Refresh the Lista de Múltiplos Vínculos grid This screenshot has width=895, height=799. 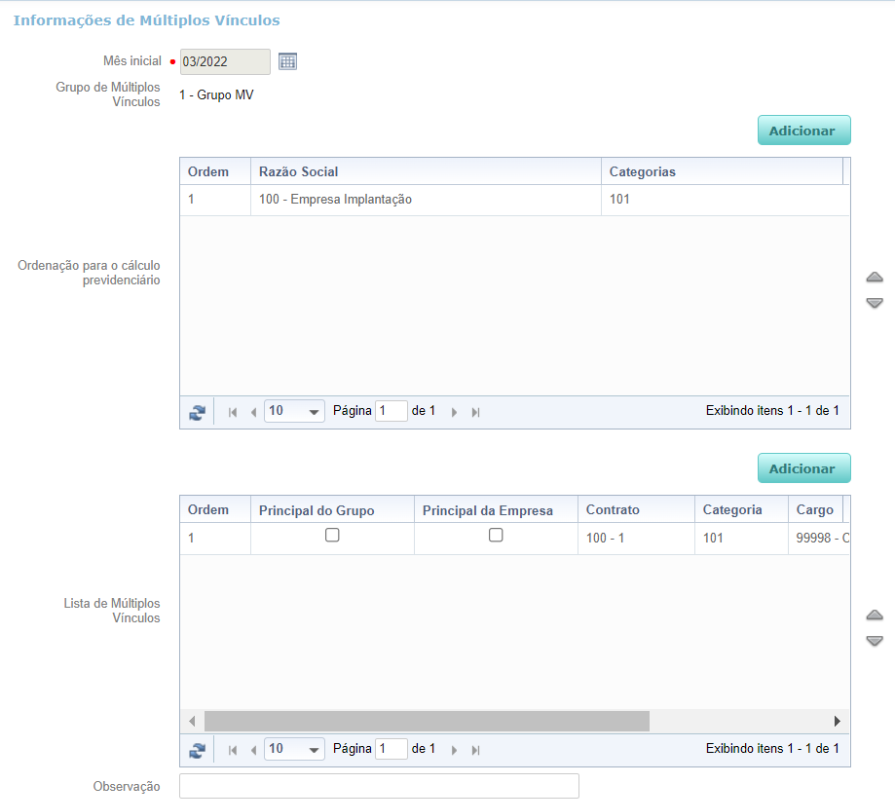(197, 750)
